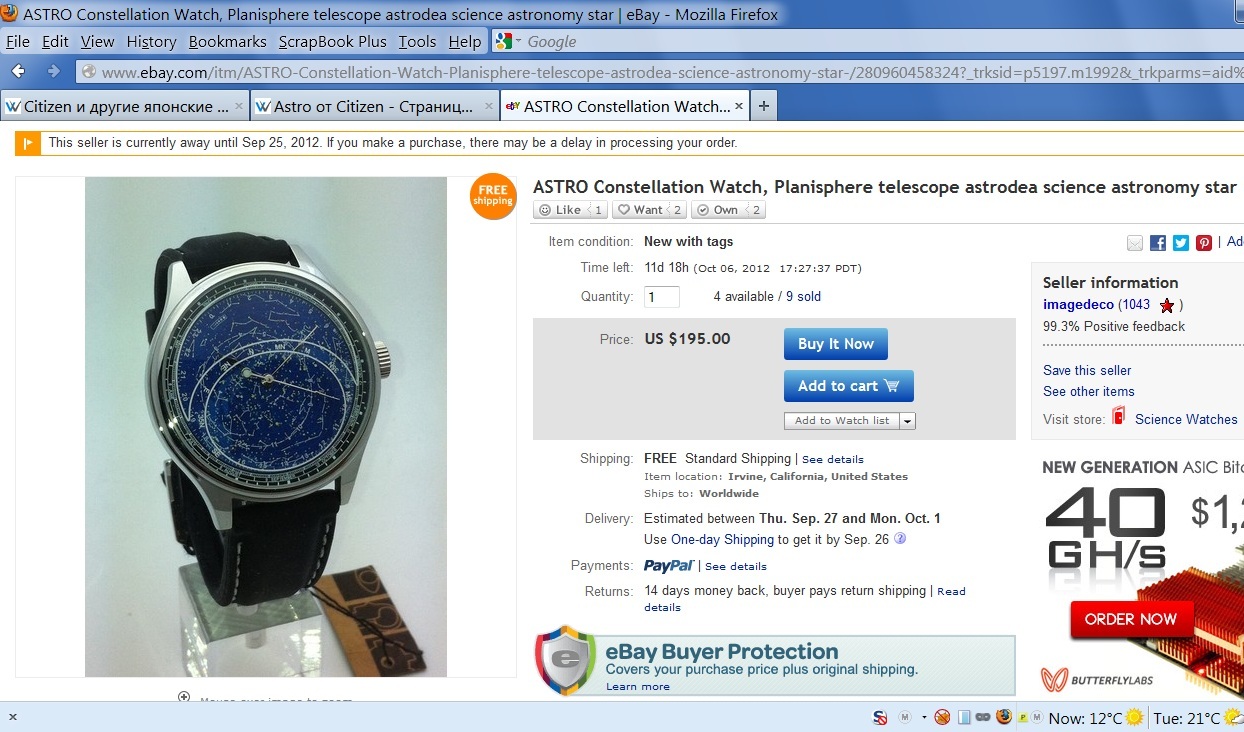Toggle the Like button
Viewport: 1244px width, 732px height.
tap(570, 210)
